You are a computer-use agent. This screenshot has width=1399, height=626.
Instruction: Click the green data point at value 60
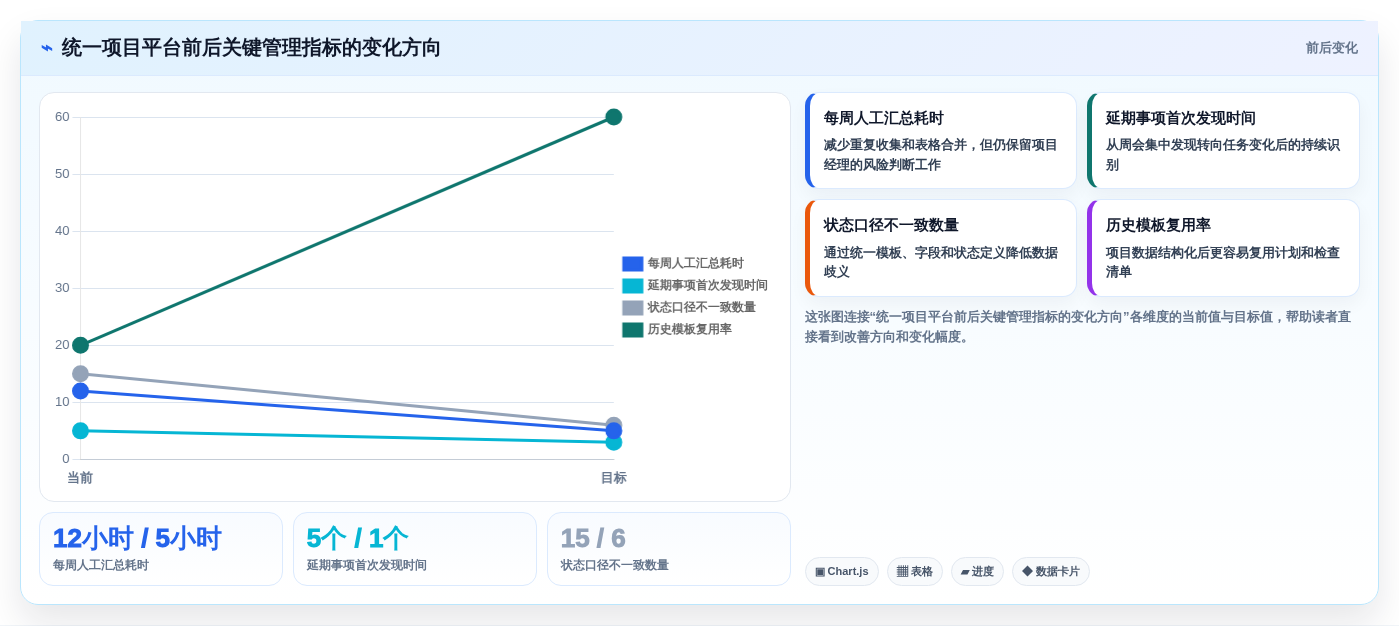click(x=614, y=117)
